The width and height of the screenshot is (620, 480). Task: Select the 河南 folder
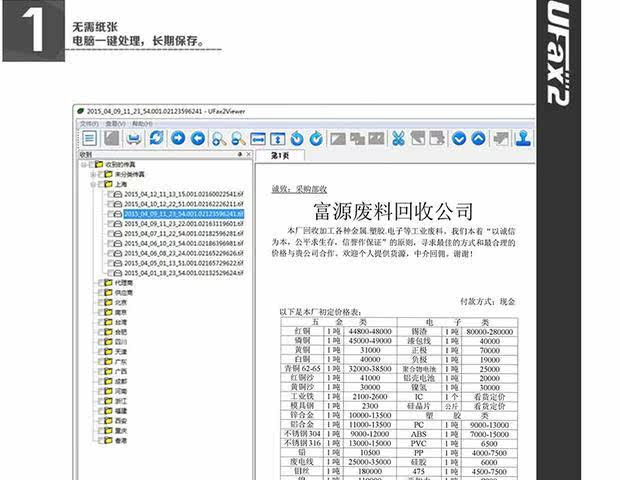click(x=121, y=391)
